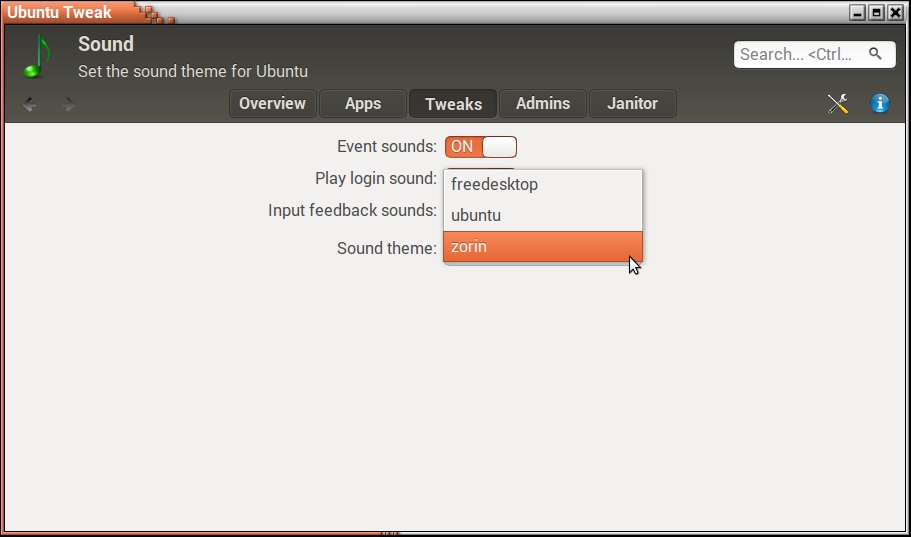Open the Janitor tab
911x537 pixels.
click(x=632, y=104)
